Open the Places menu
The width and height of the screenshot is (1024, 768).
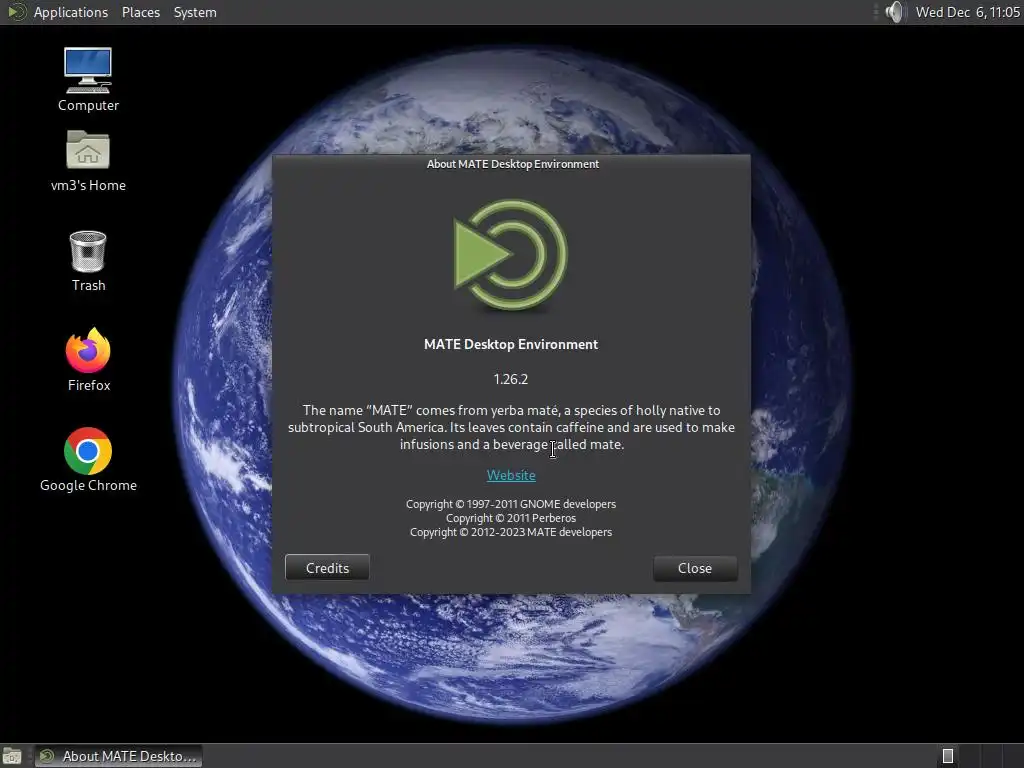(x=140, y=12)
